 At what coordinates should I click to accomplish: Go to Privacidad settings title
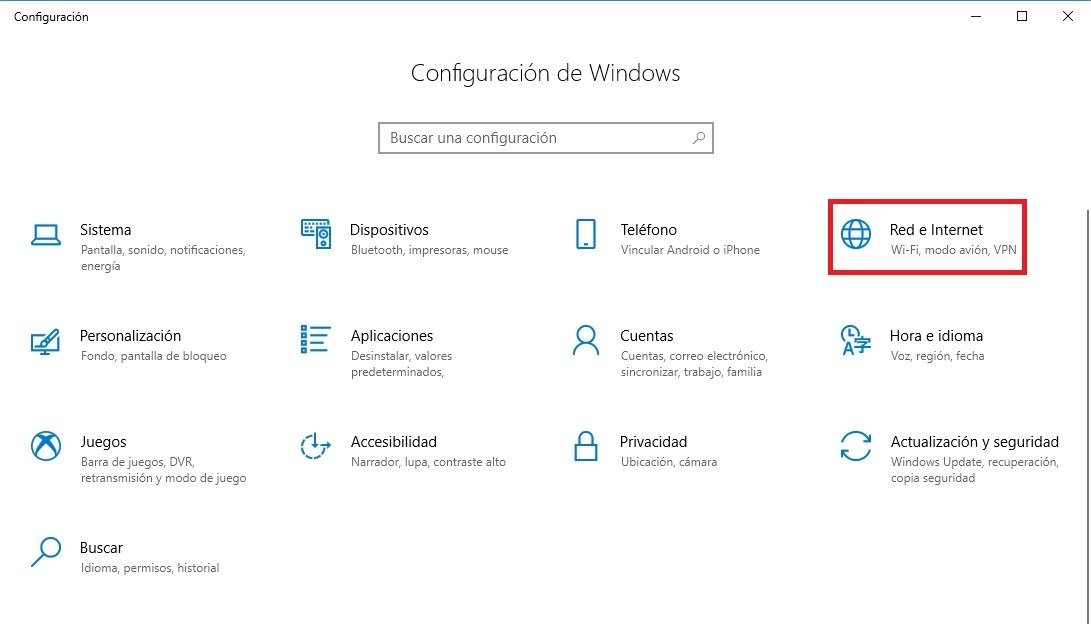point(653,442)
